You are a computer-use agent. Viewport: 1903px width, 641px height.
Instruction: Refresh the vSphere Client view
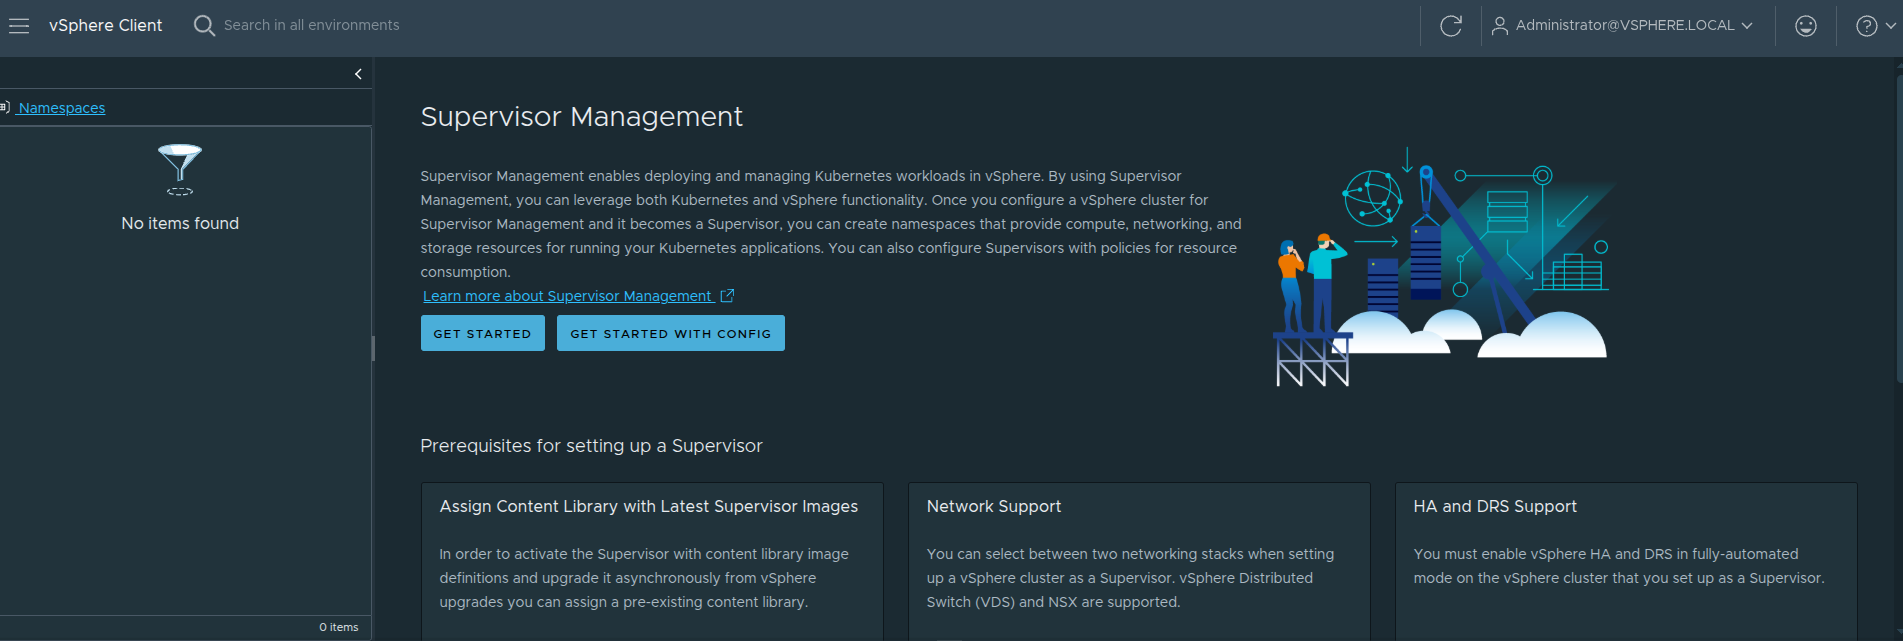[x=1450, y=26]
